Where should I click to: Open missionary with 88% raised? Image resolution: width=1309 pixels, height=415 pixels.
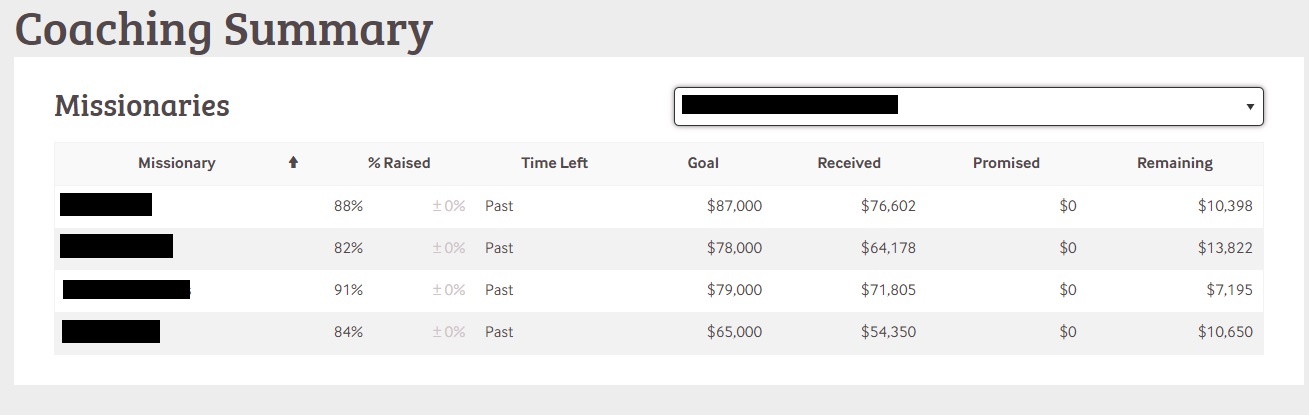pos(106,205)
